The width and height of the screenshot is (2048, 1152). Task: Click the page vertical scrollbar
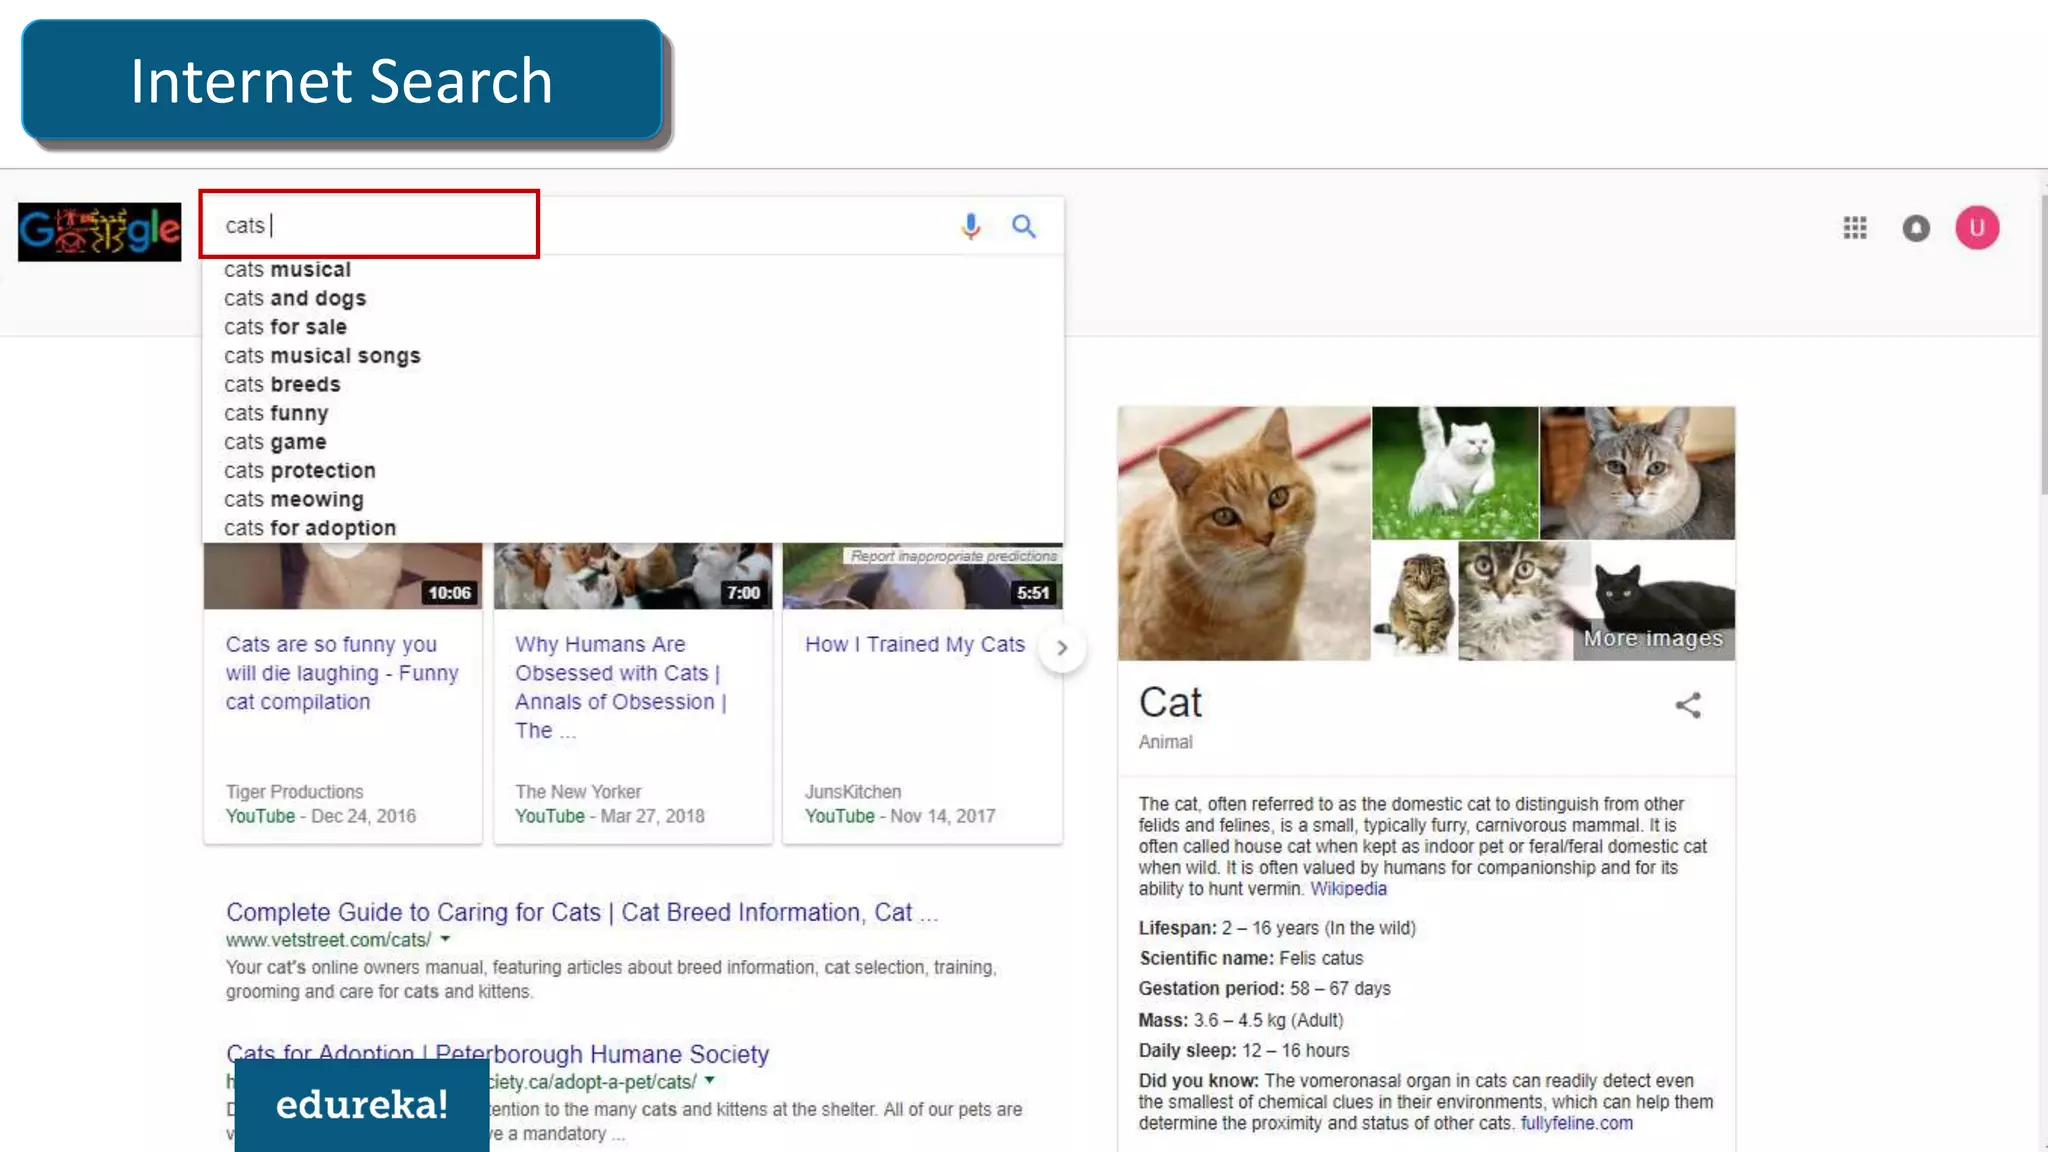click(2043, 345)
